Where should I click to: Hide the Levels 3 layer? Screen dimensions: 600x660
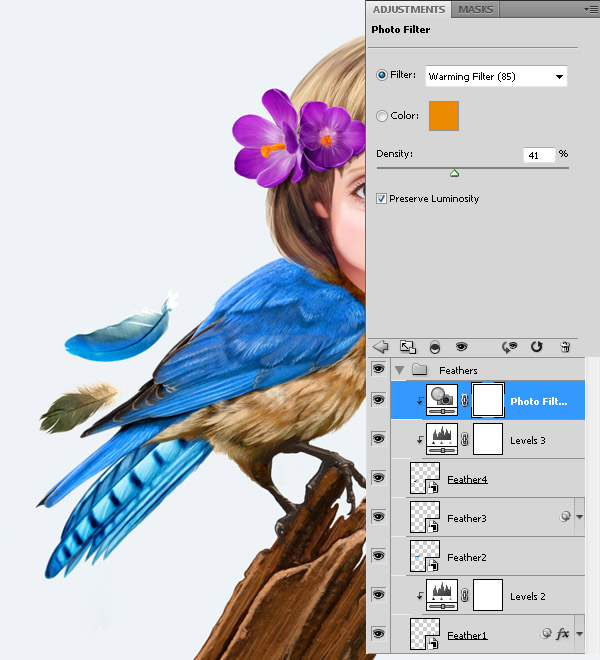pos(378,440)
